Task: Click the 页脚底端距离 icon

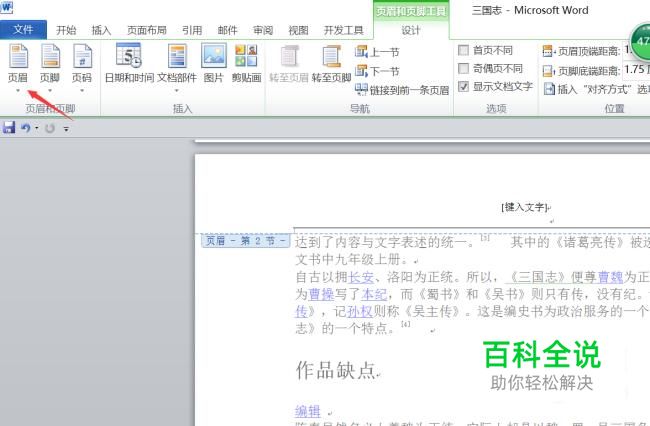Action: [548, 71]
